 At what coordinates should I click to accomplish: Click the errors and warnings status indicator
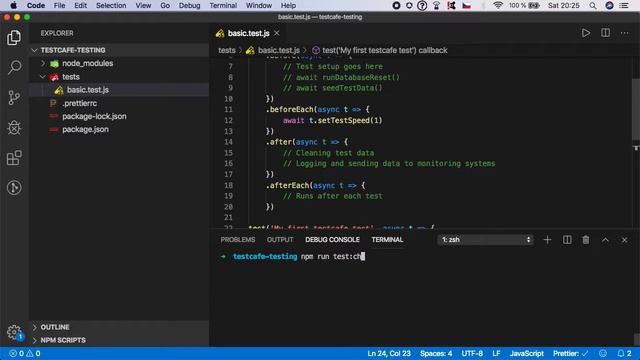25,353
